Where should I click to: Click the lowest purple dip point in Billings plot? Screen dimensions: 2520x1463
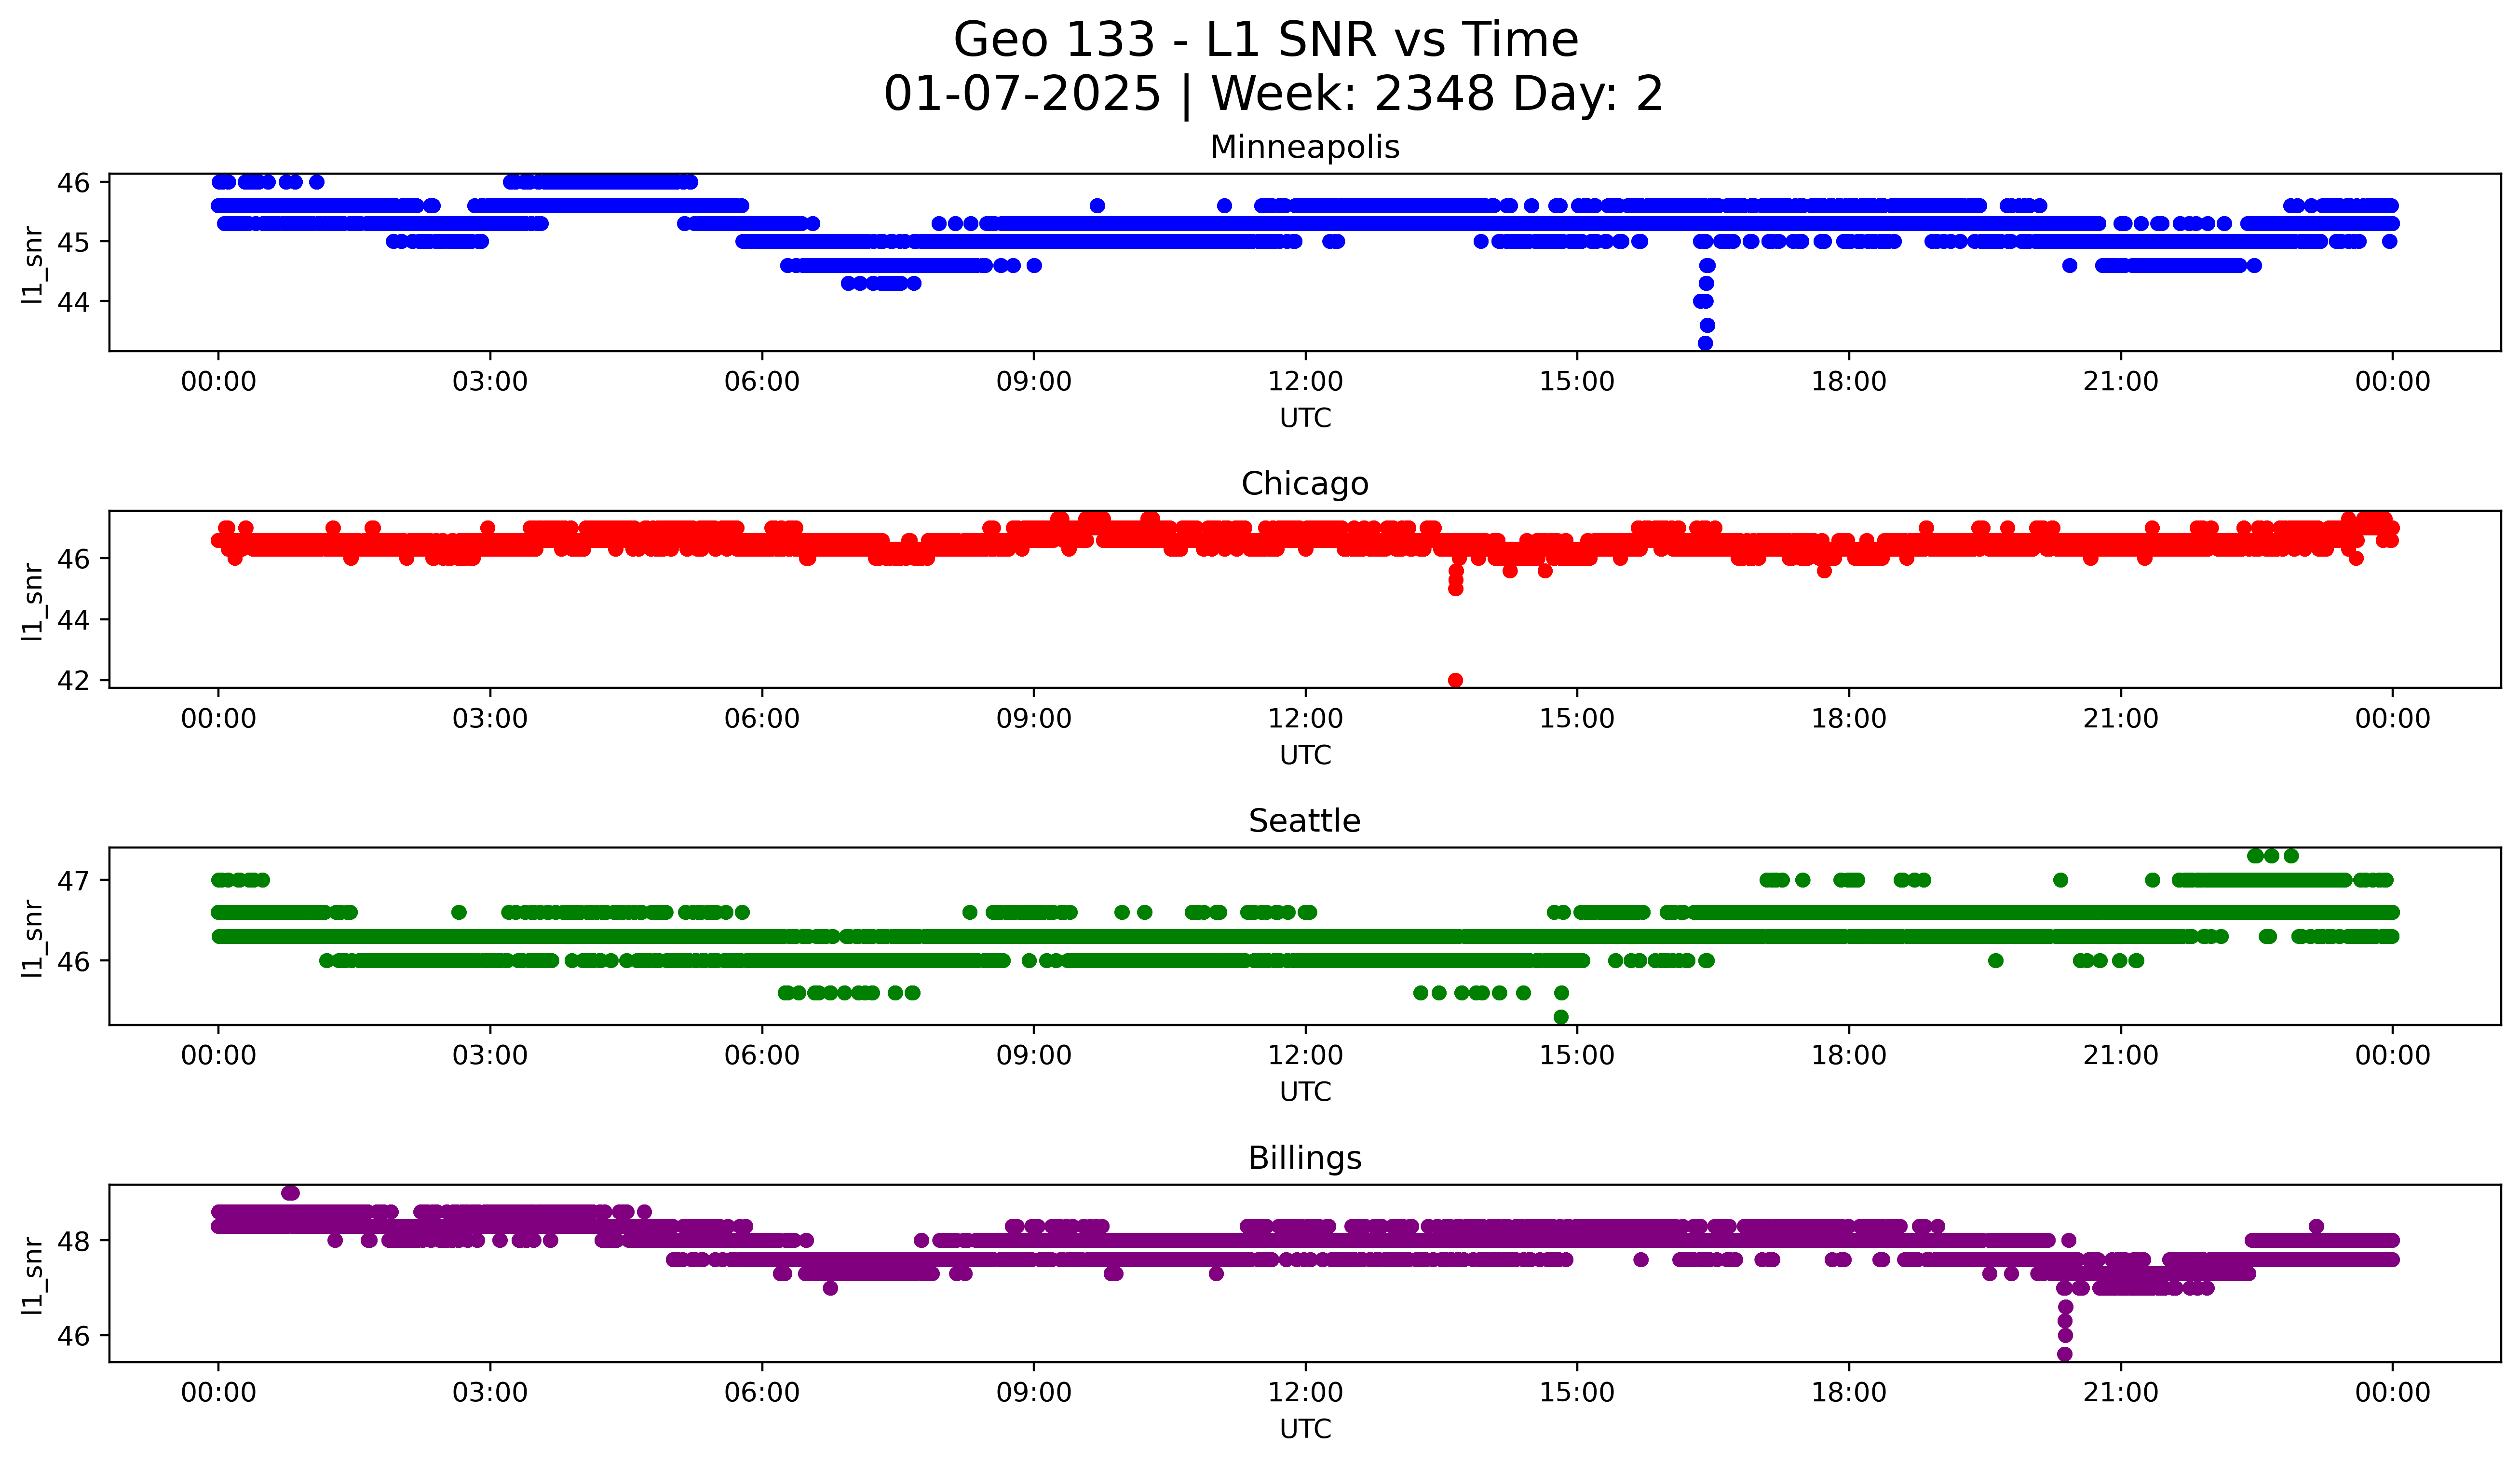pos(2064,1354)
